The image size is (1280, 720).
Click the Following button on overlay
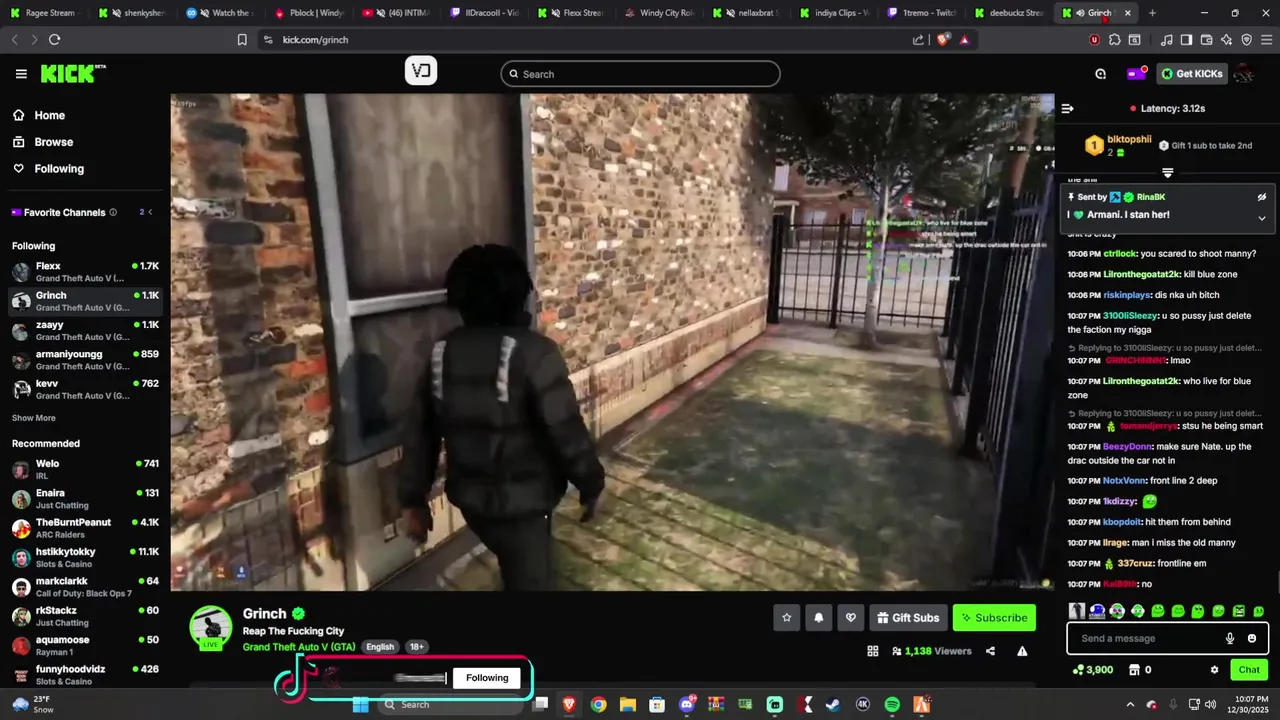coord(487,678)
